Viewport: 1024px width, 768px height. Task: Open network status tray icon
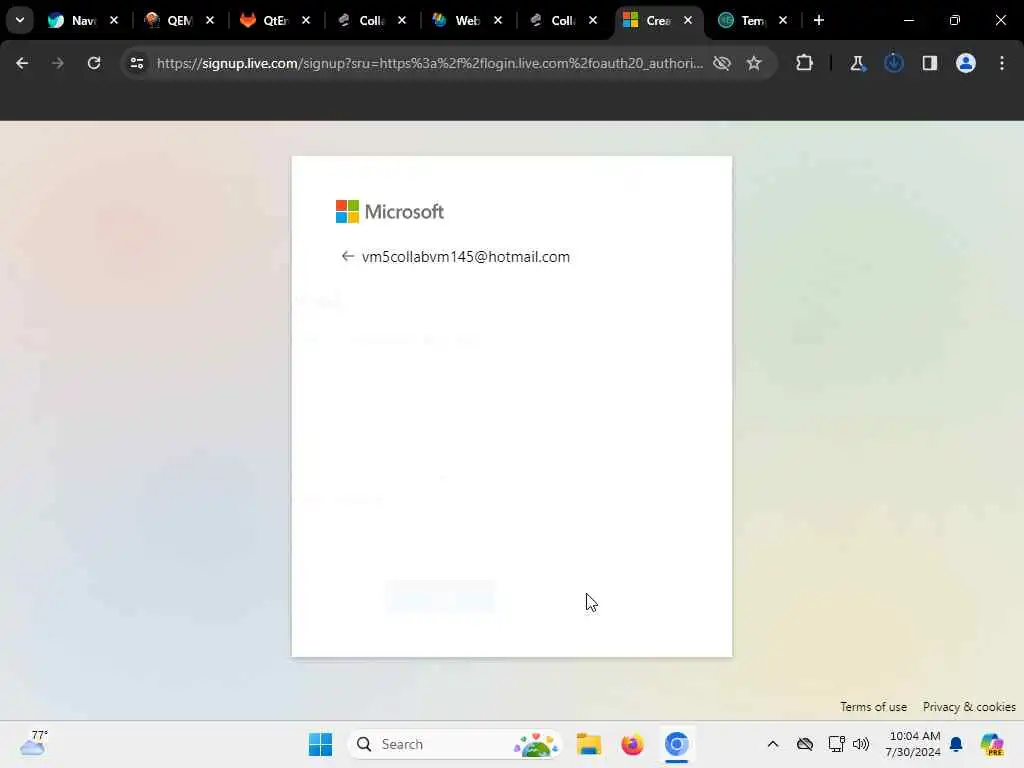(x=837, y=744)
